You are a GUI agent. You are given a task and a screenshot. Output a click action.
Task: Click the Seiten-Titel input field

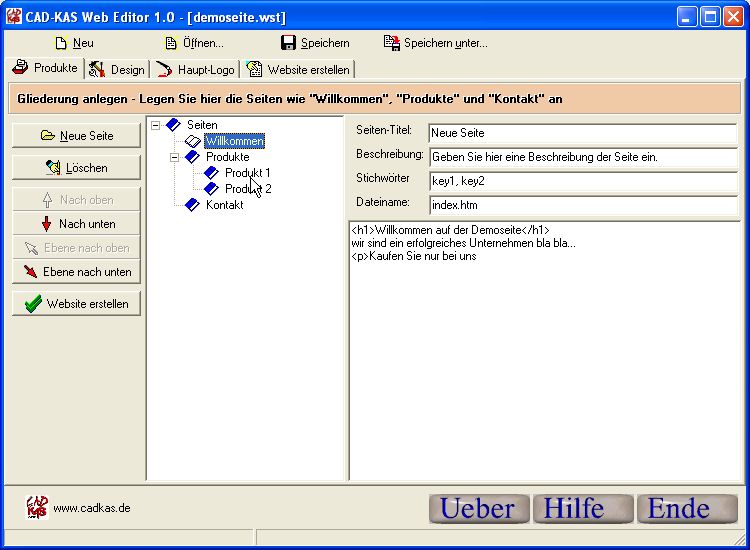pyautogui.click(x=582, y=133)
